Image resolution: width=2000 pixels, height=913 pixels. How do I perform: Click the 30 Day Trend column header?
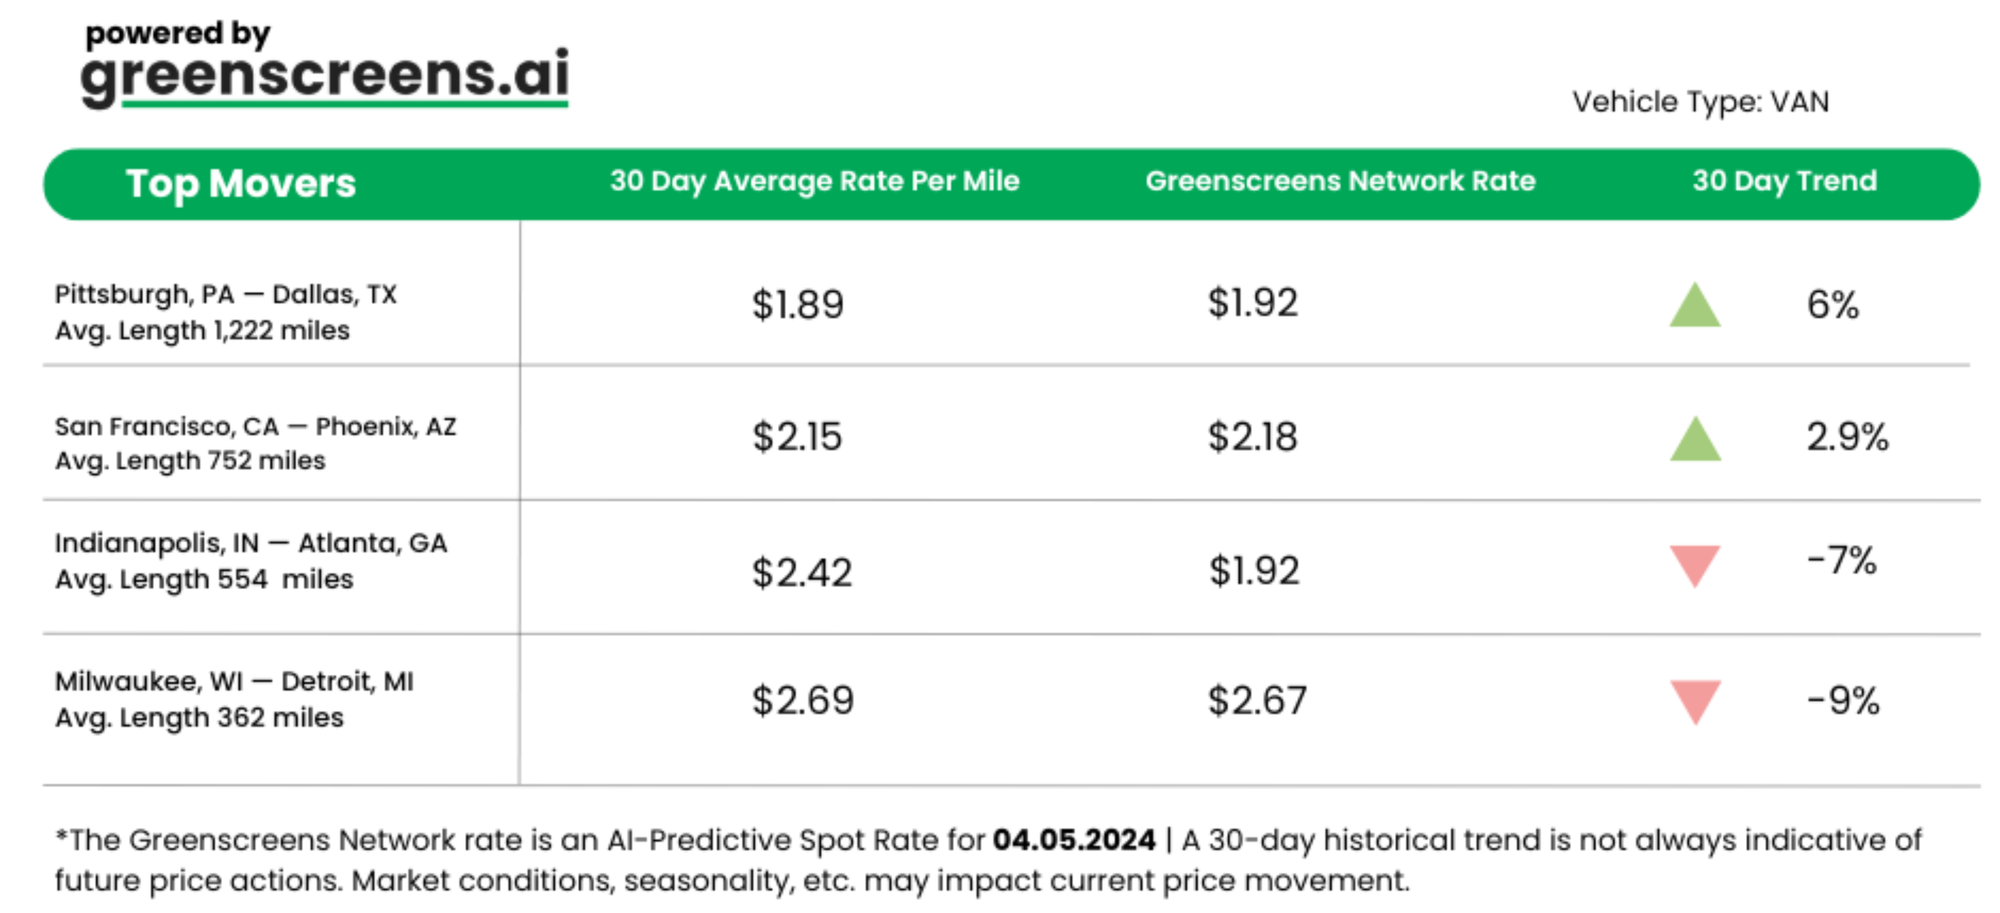(x=1784, y=181)
